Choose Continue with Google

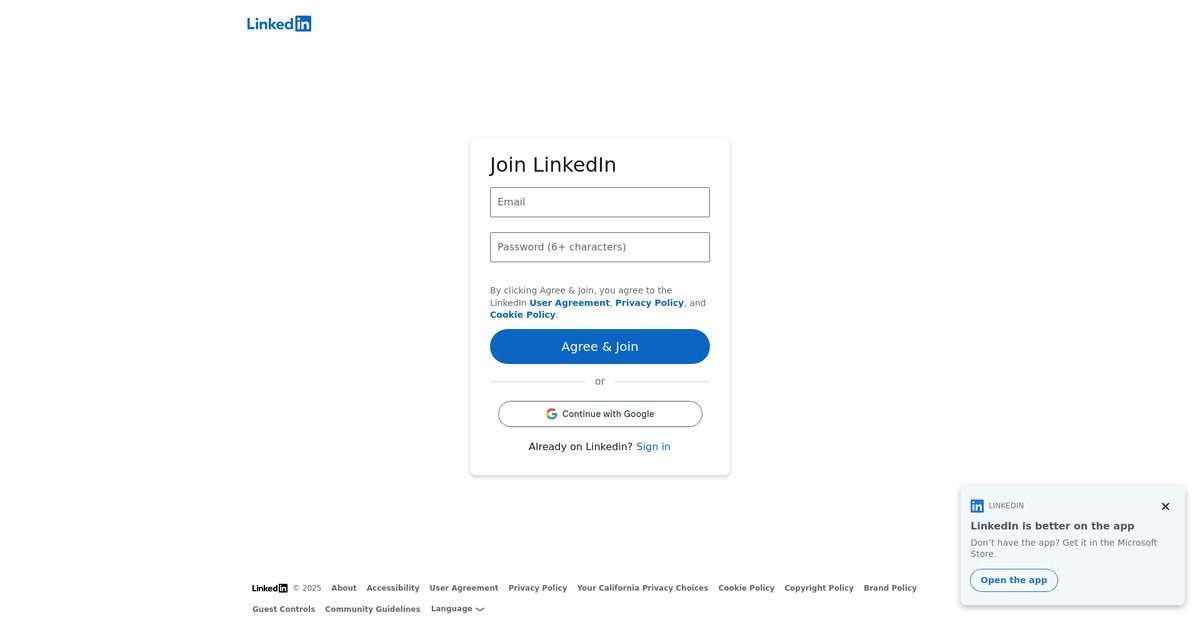click(600, 414)
